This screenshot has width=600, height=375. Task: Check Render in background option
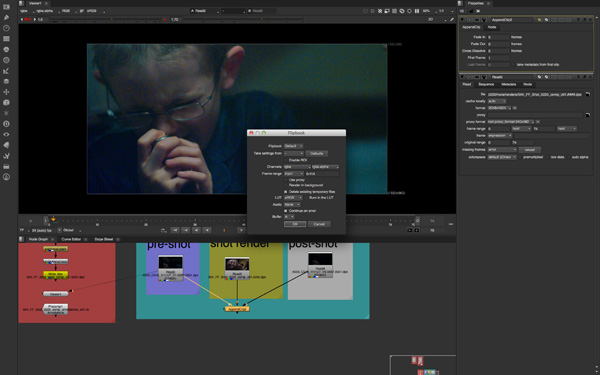pyautogui.click(x=286, y=185)
